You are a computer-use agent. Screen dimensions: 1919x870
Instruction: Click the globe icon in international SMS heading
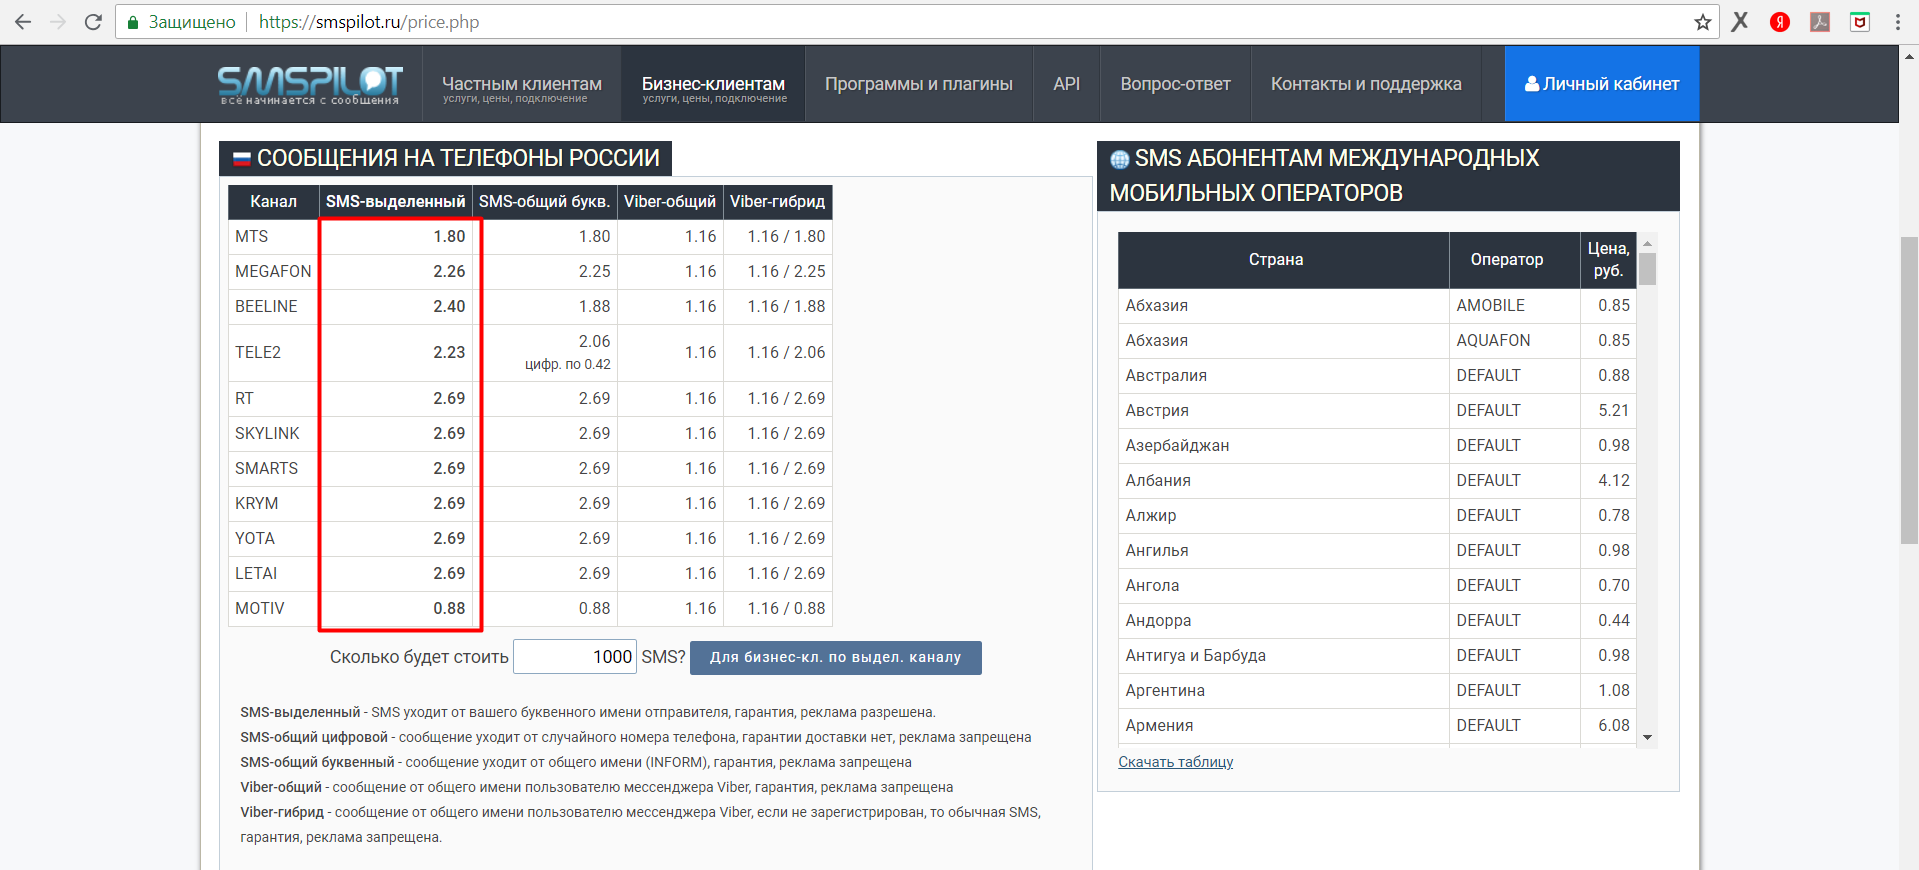coord(1120,159)
